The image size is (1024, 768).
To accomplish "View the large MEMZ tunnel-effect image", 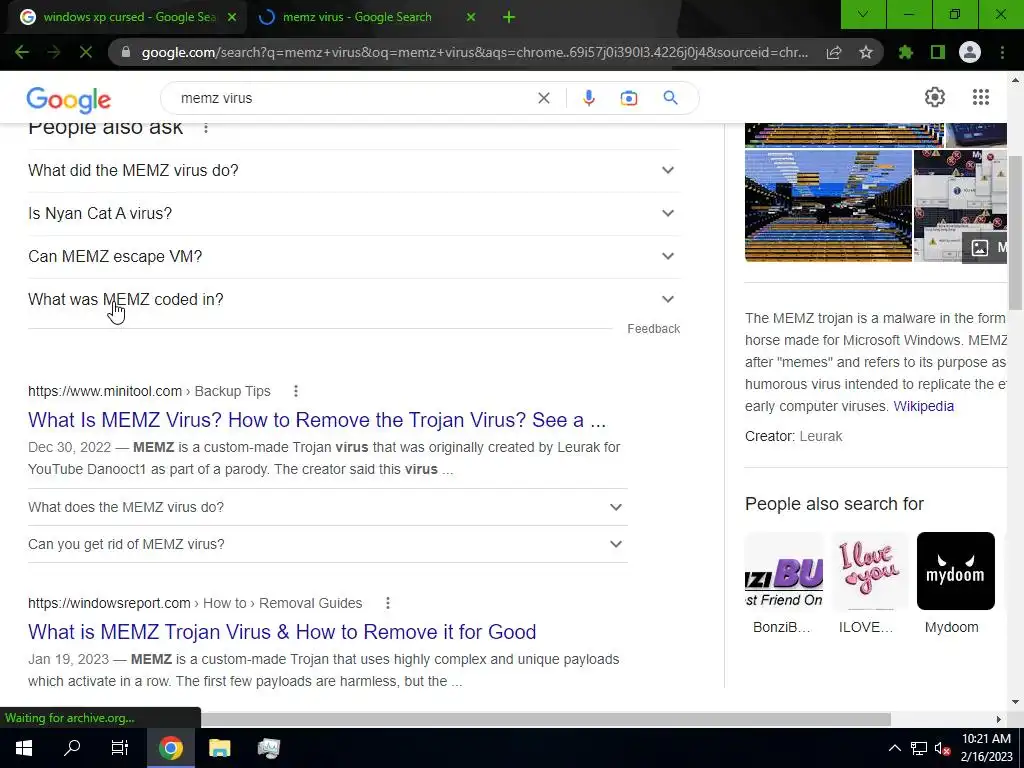I will click(x=828, y=206).
